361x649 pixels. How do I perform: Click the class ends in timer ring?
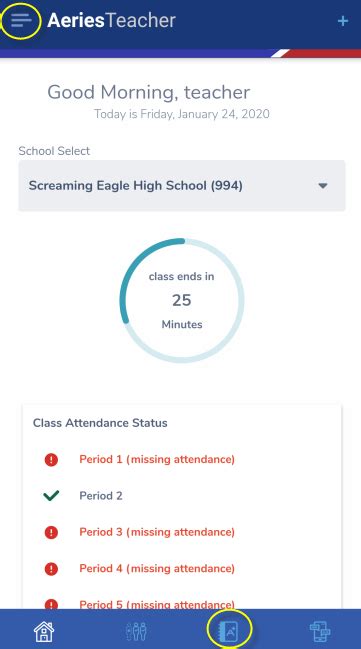(x=182, y=300)
